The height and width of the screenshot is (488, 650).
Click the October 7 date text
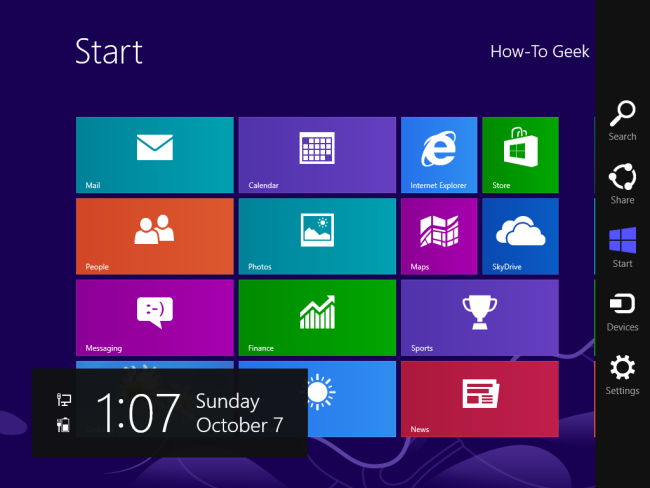pyautogui.click(x=240, y=425)
